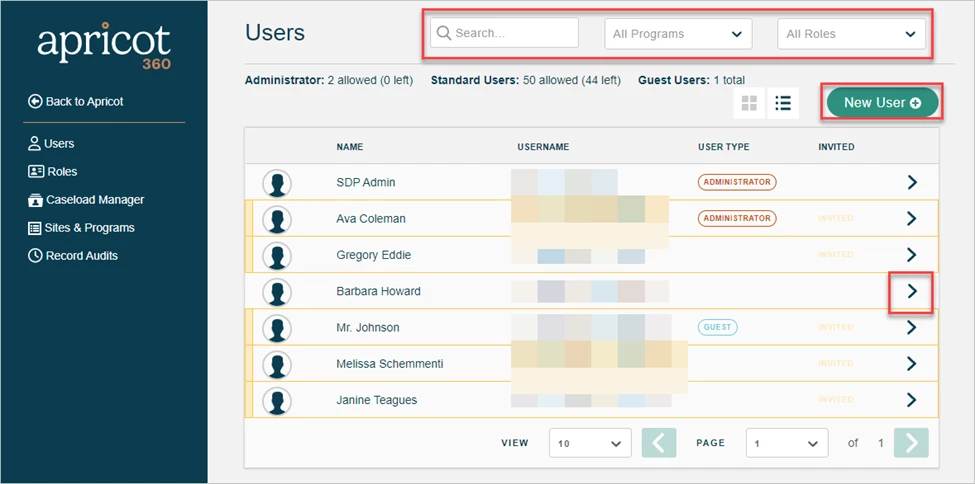Click the name Gregory Eddie
This screenshot has width=975, height=484.
pos(374,255)
